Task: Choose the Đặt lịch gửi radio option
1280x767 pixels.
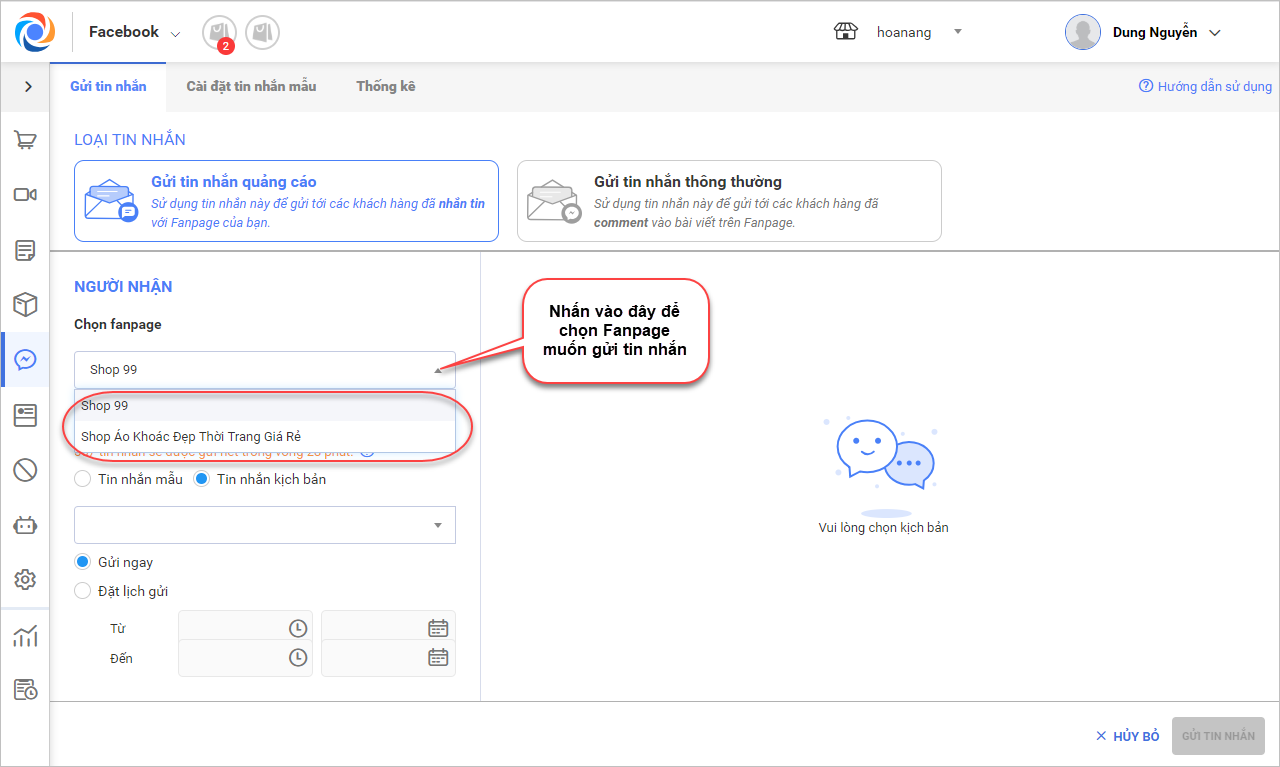Action: (83, 591)
